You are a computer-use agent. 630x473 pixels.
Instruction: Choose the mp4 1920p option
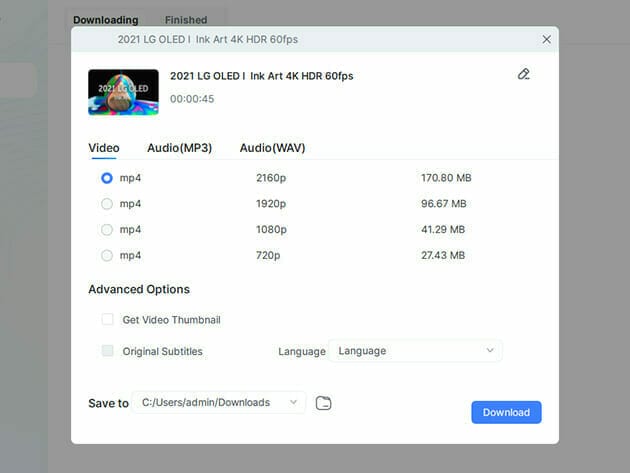[107, 204]
